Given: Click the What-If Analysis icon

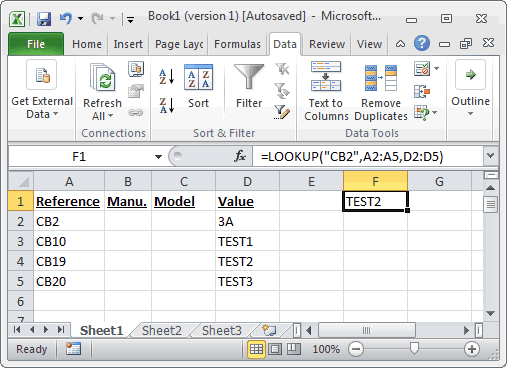Looking at the screenshot, I should point(421,113).
